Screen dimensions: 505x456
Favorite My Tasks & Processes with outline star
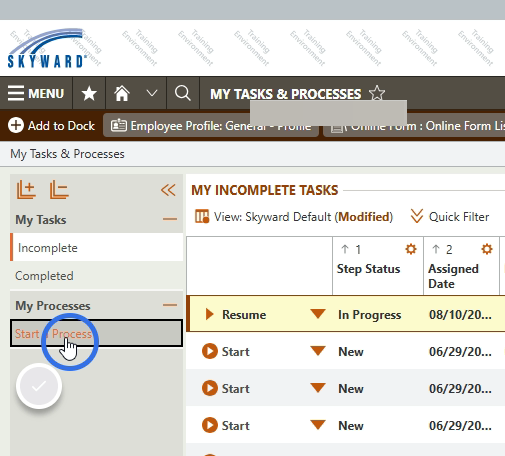click(377, 93)
